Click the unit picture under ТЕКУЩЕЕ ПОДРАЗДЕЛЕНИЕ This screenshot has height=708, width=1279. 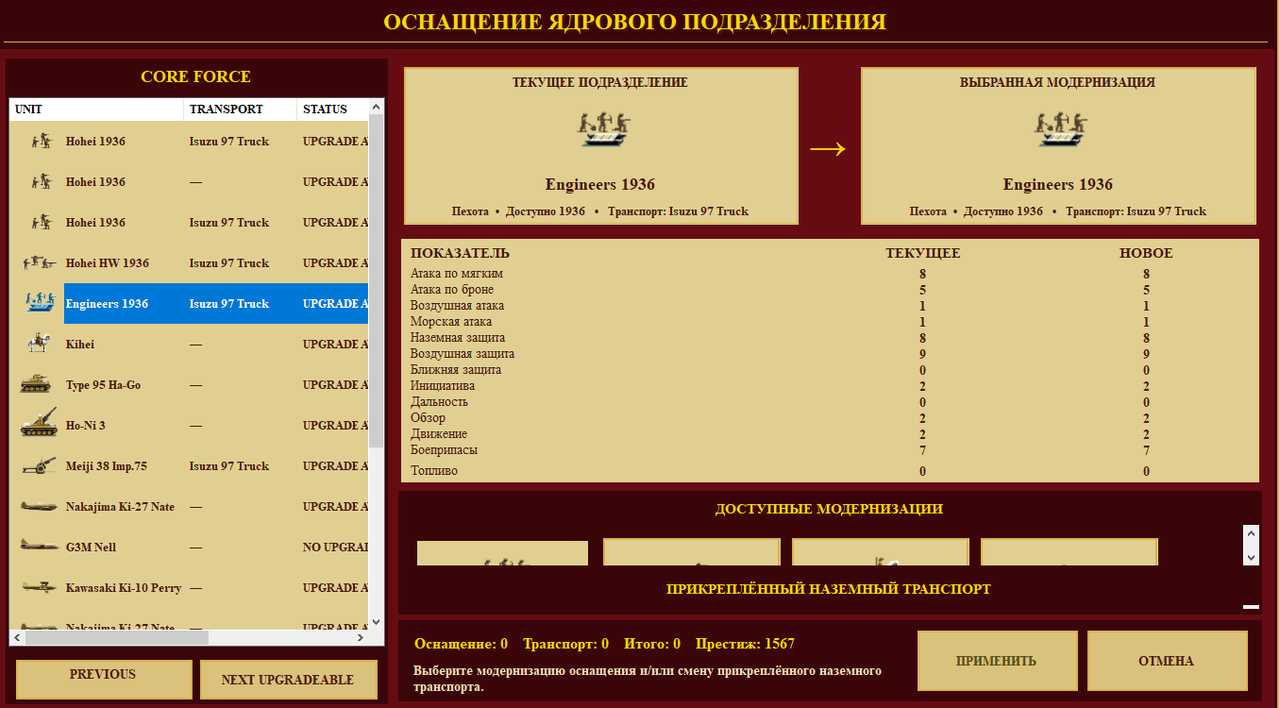pyautogui.click(x=604, y=130)
